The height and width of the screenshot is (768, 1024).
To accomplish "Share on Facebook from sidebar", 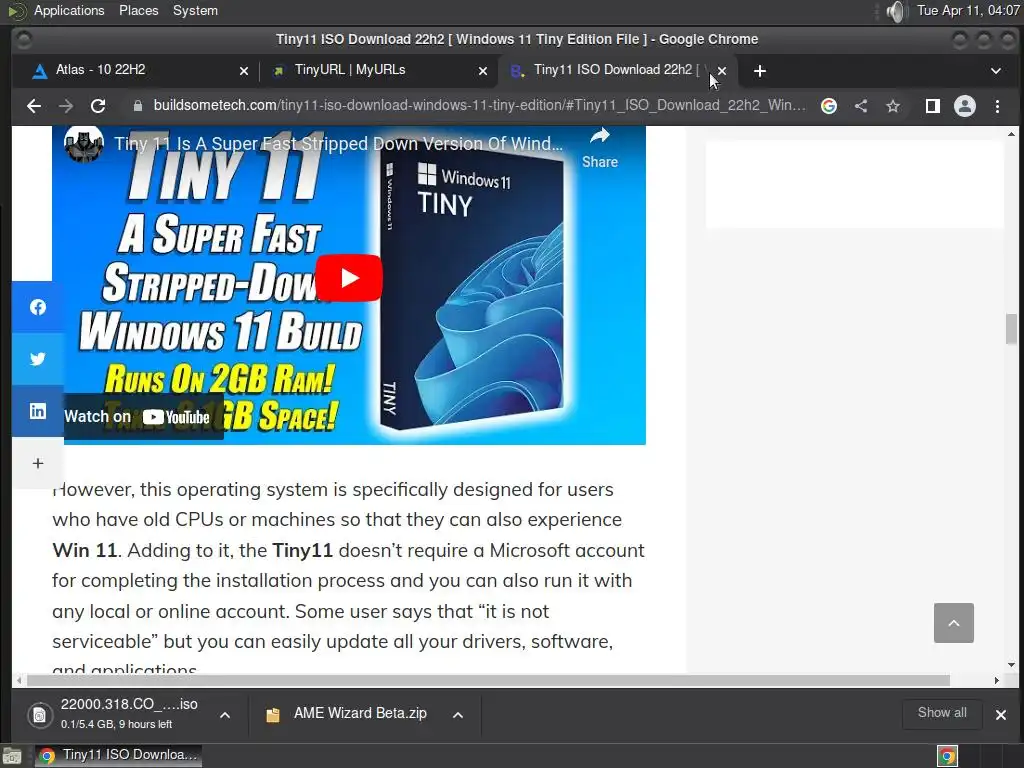I will [38, 307].
